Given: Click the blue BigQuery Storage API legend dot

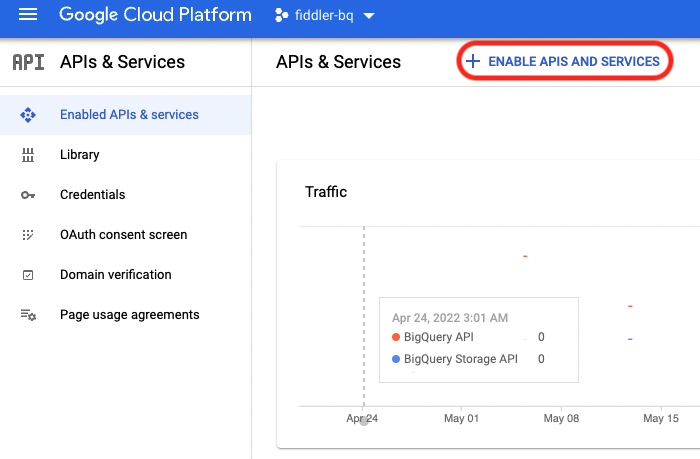Looking at the screenshot, I should [396, 359].
